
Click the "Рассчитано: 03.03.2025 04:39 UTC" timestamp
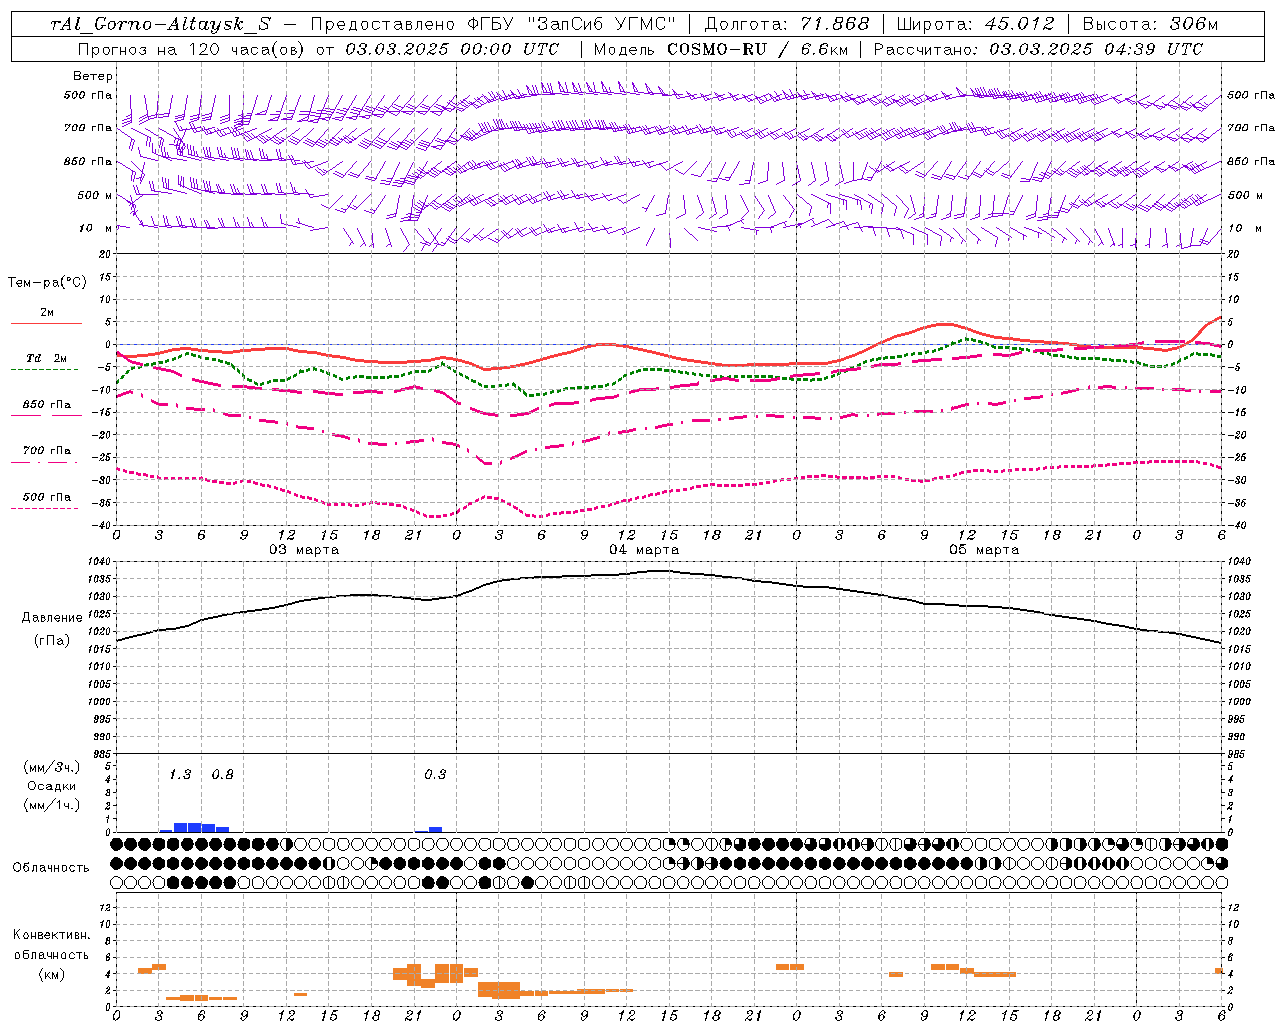[x=1038, y=49]
